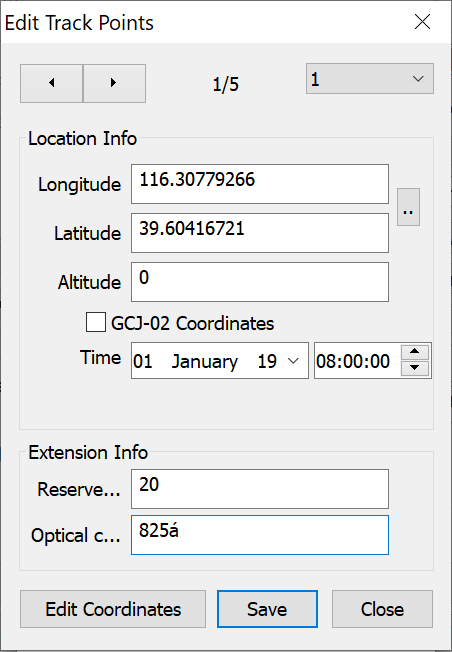The width and height of the screenshot is (452, 652).
Task: Go to next track point
Action: (114, 83)
